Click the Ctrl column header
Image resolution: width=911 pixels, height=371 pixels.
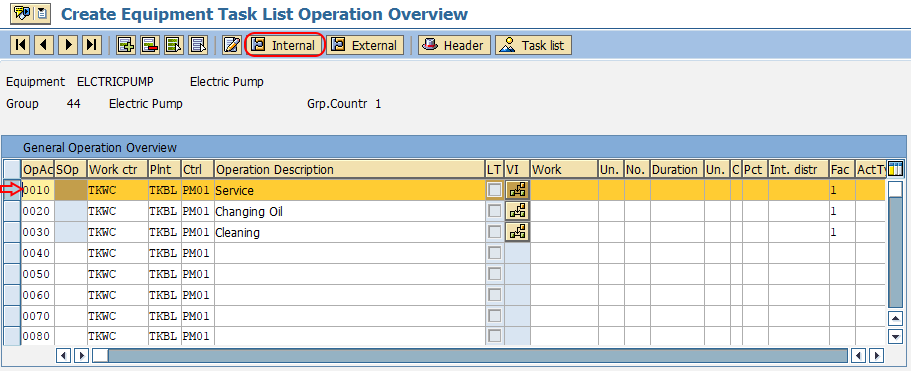click(198, 169)
